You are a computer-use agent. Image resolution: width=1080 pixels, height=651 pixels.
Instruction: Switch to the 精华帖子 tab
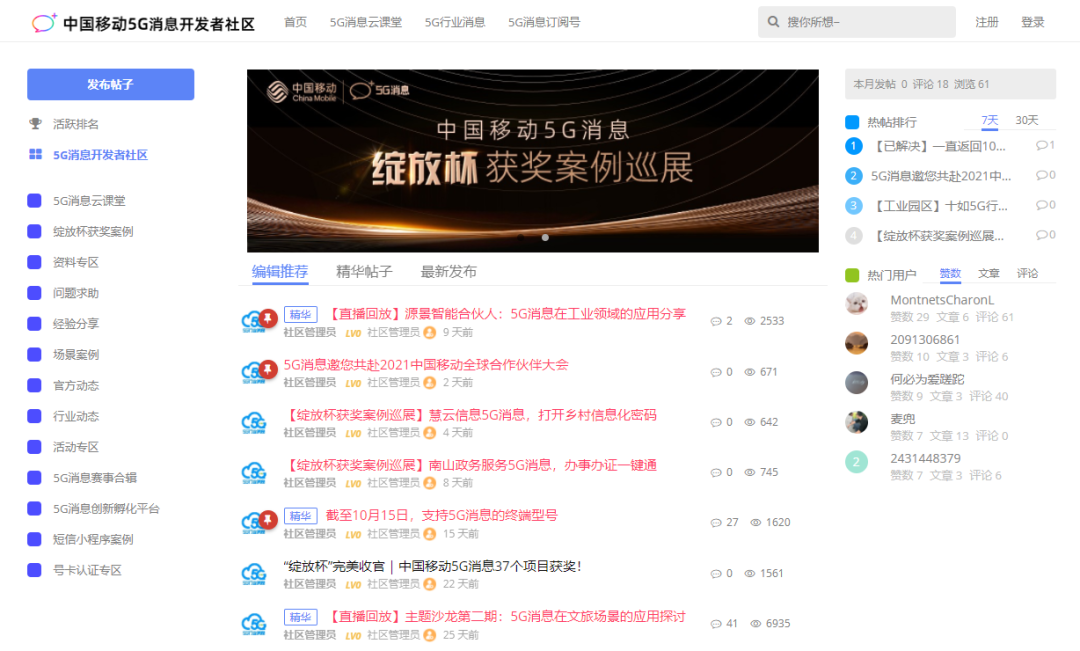click(364, 271)
